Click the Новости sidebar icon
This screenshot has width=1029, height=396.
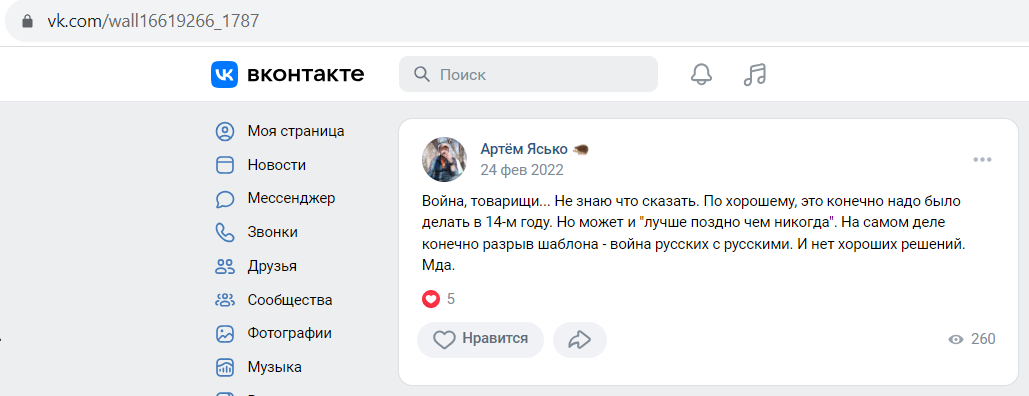click(x=225, y=165)
